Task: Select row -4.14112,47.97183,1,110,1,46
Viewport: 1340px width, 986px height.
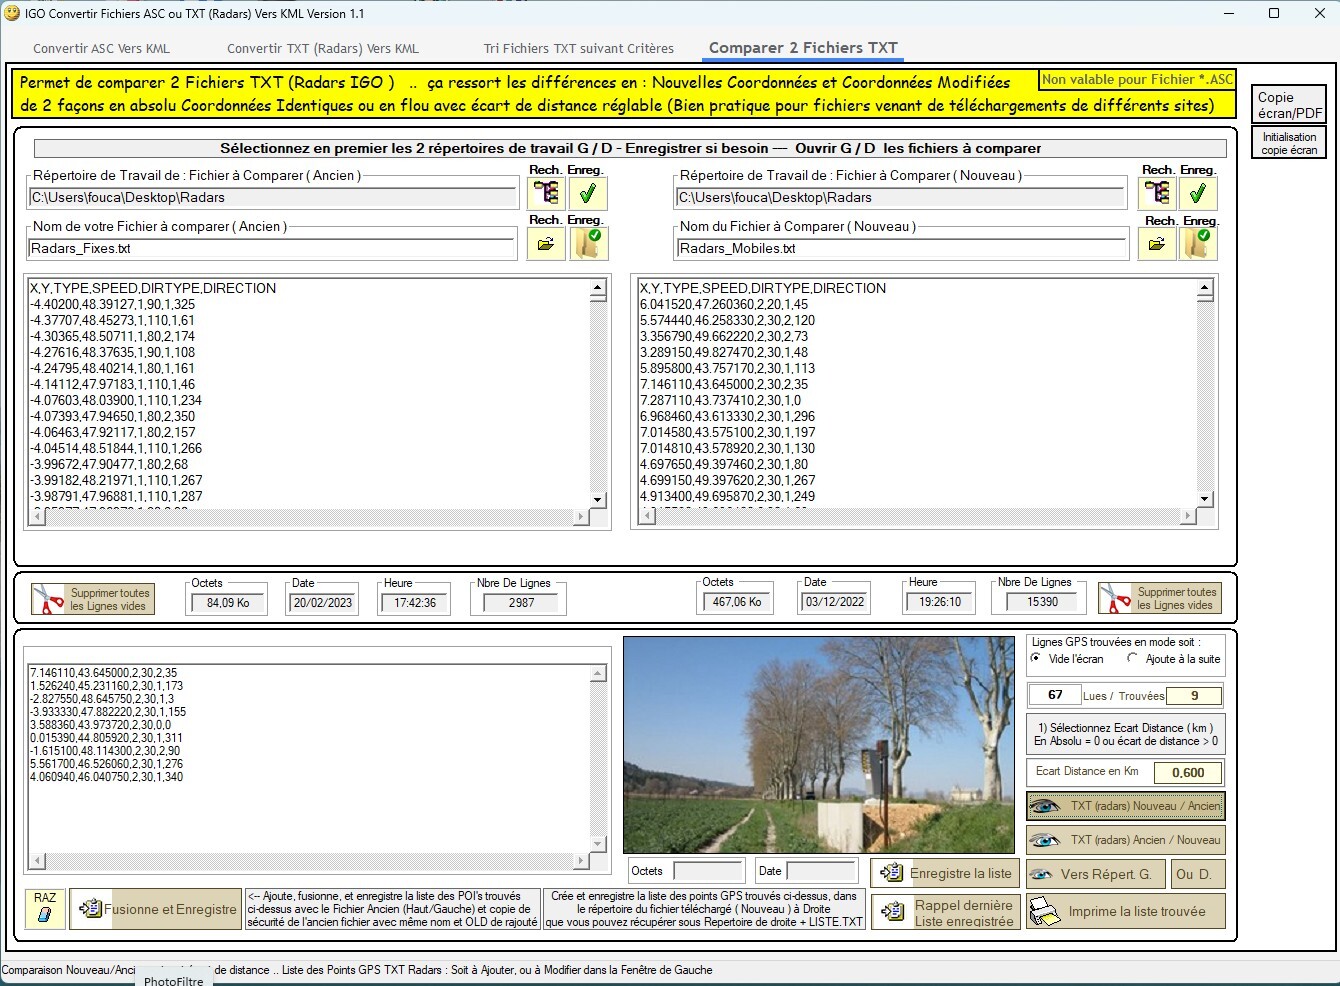Action: pos(113,384)
